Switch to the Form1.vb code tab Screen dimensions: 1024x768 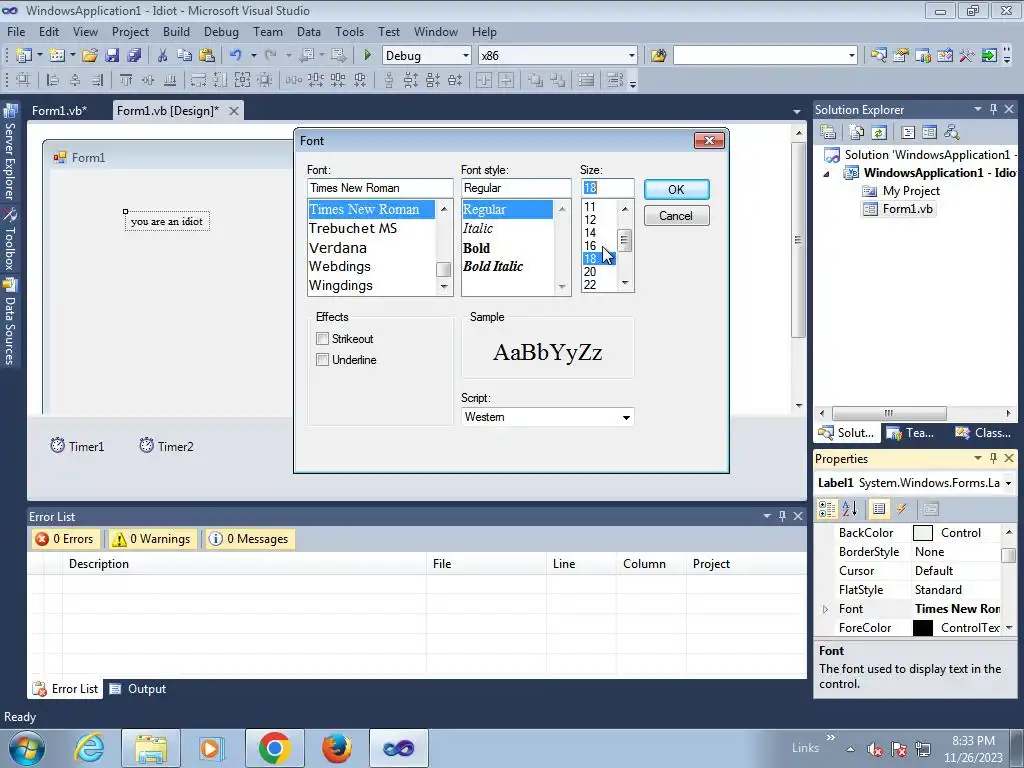coord(59,110)
